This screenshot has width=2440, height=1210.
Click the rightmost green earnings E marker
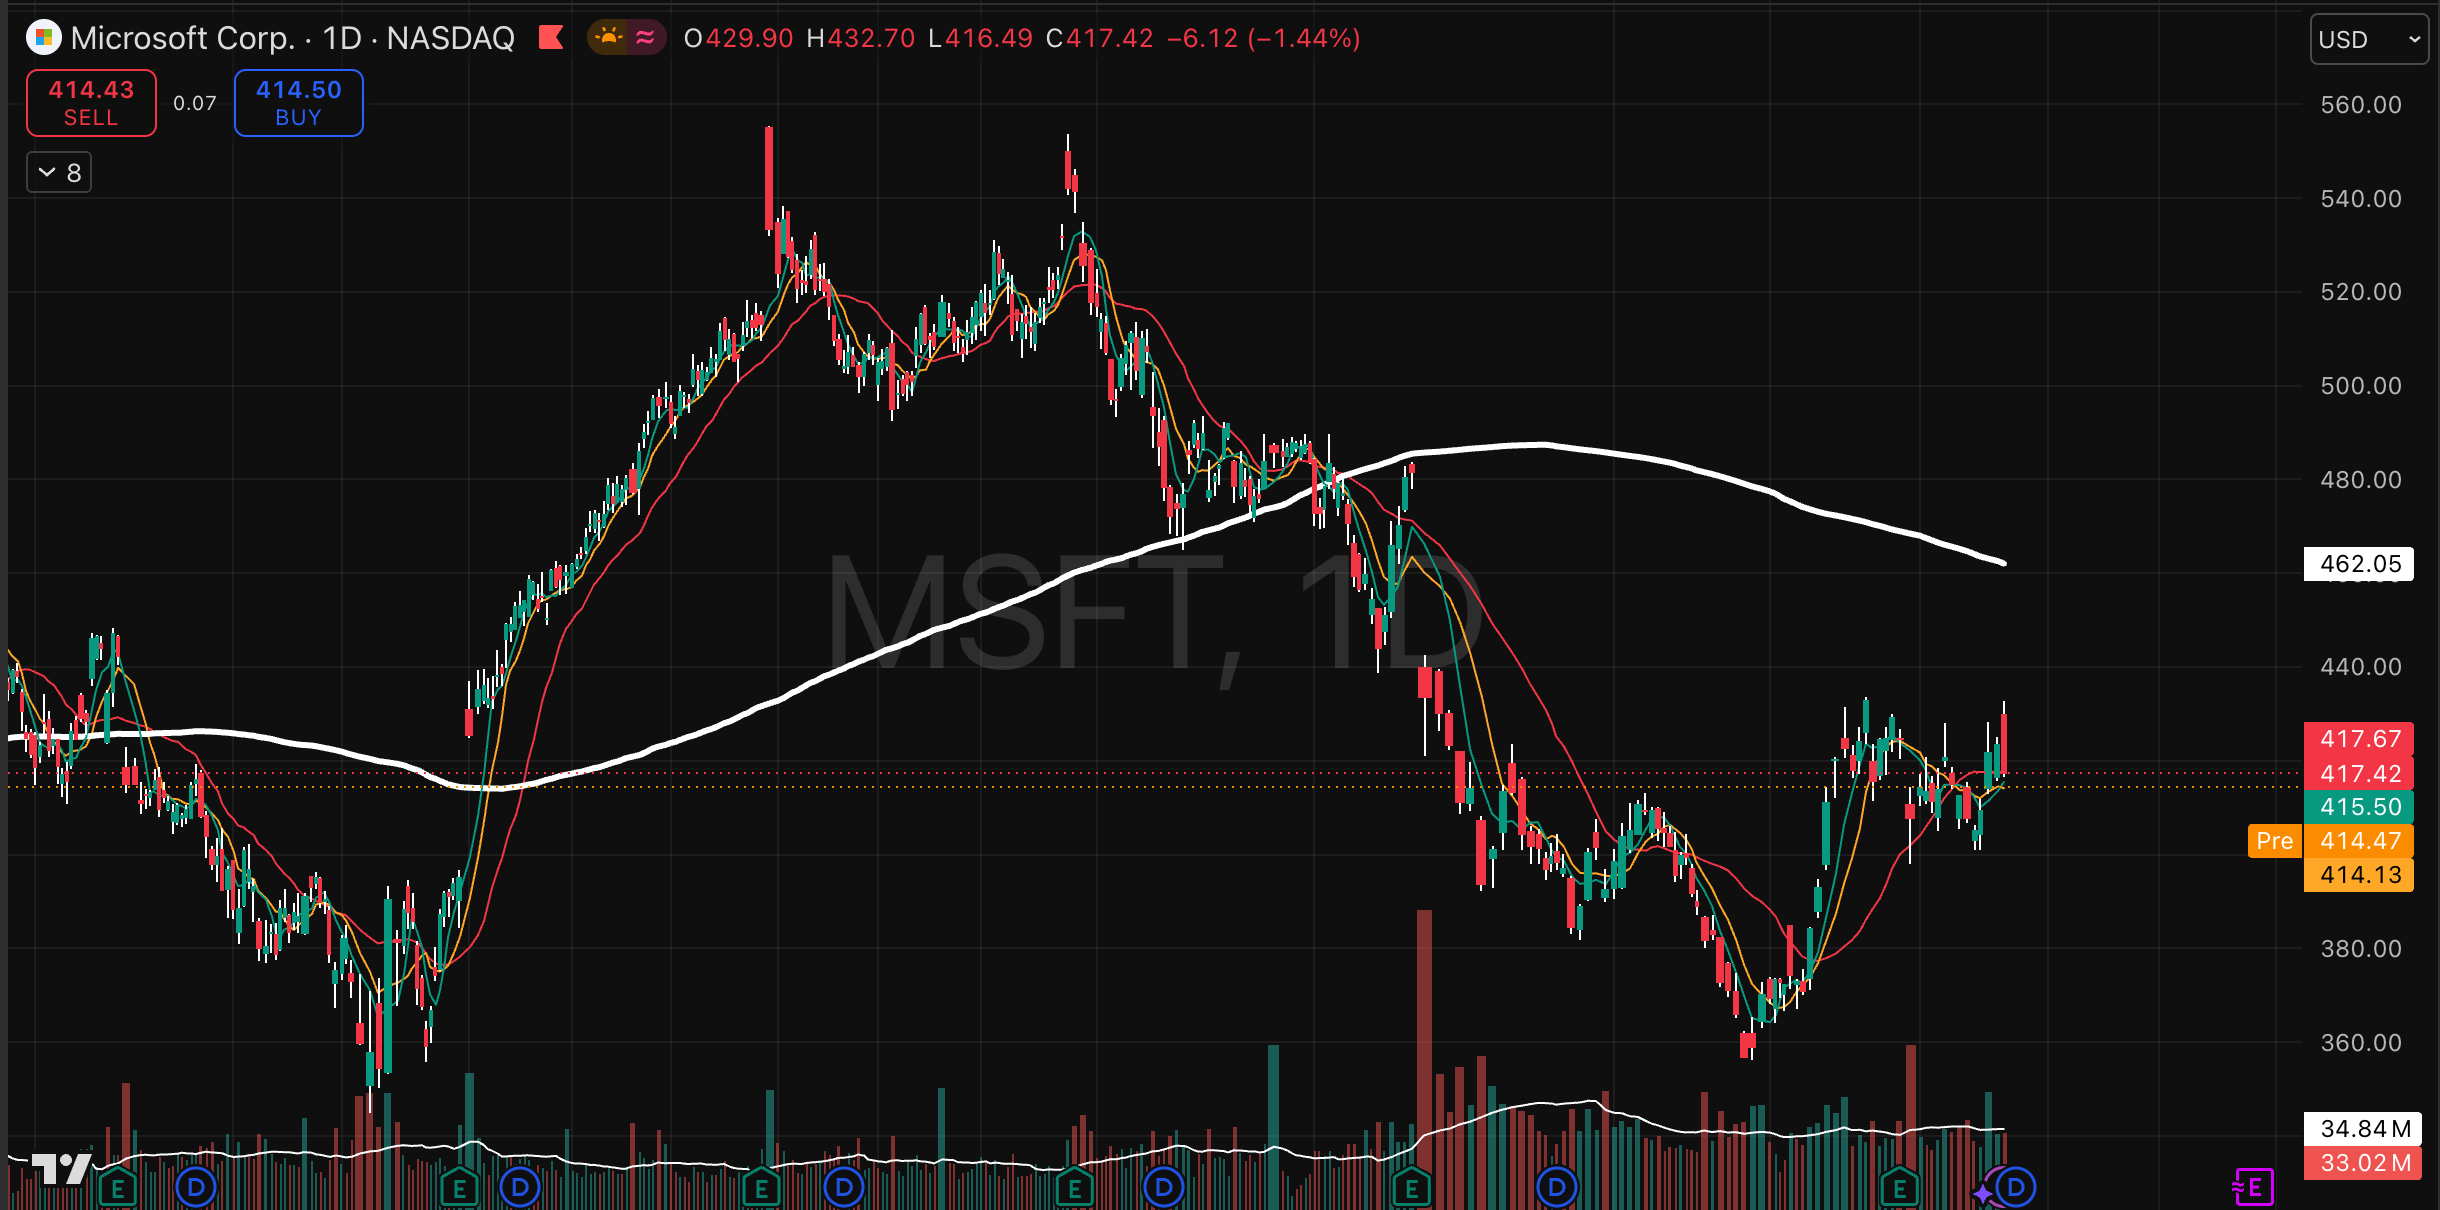(1899, 1188)
